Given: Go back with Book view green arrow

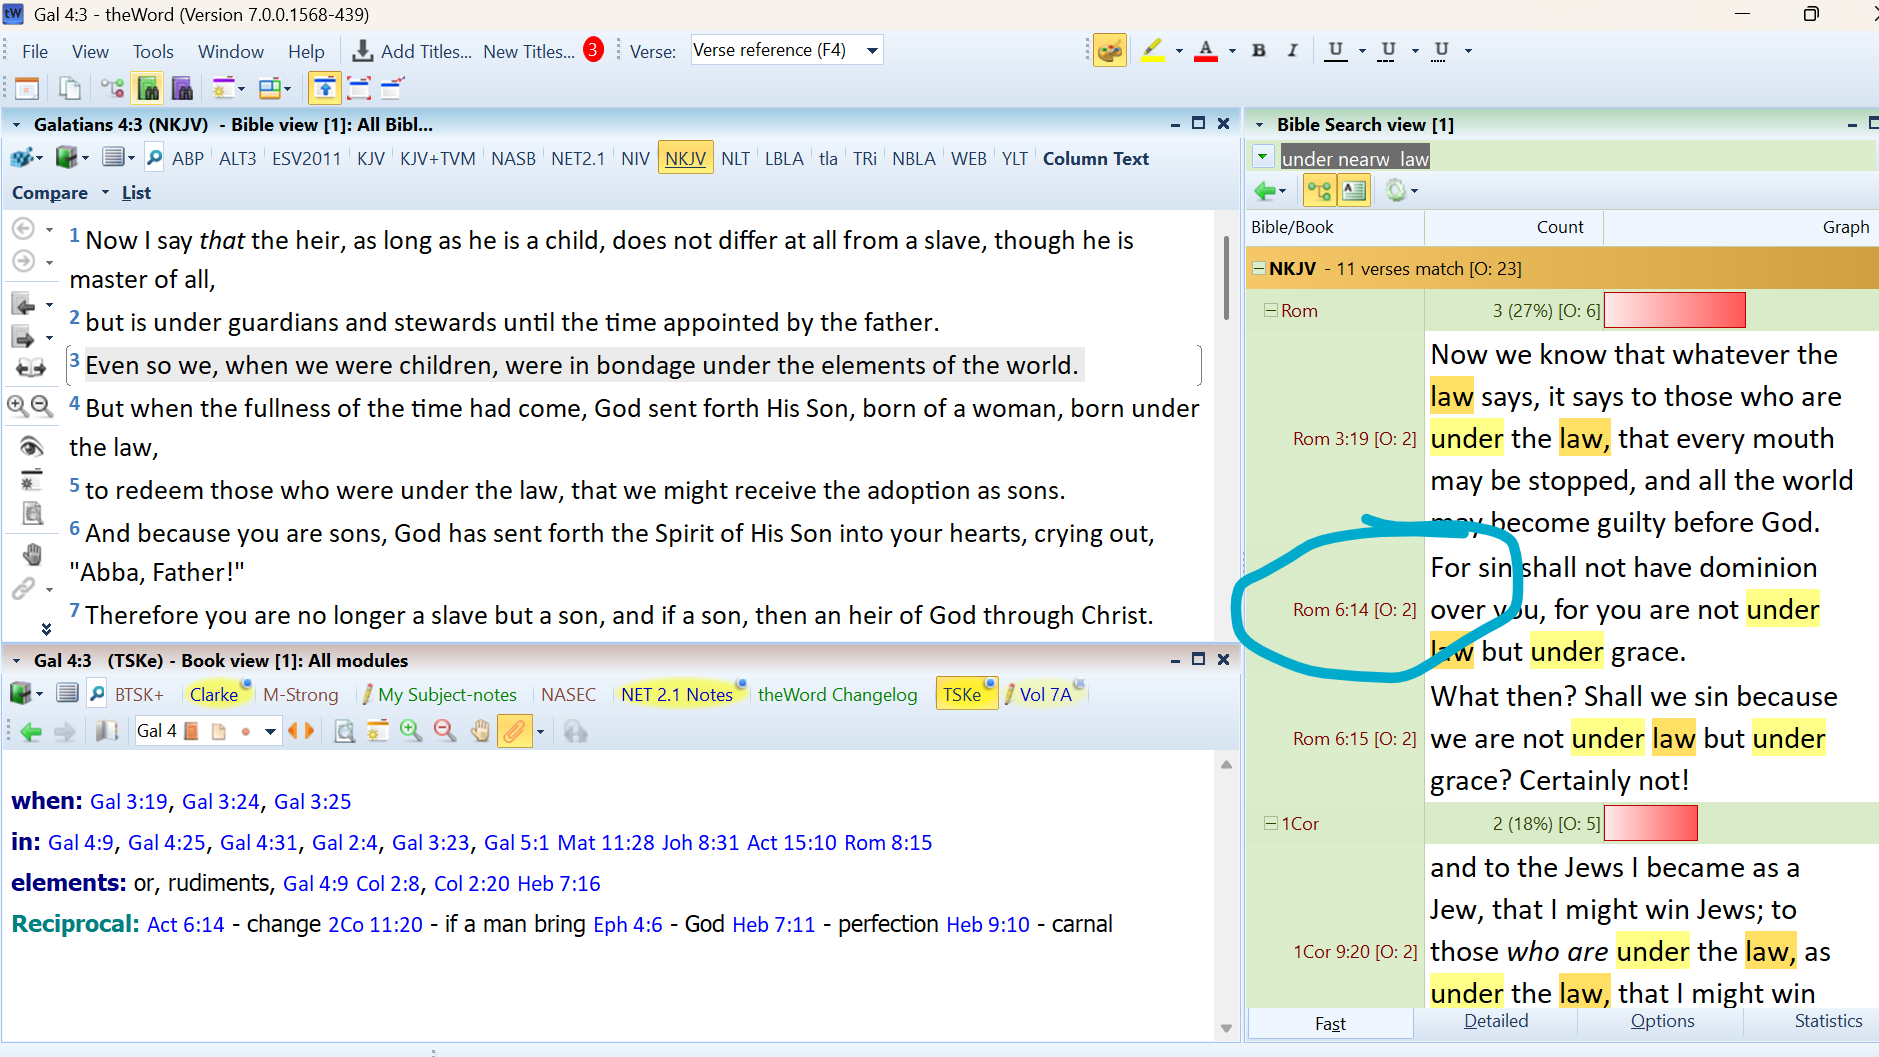Looking at the screenshot, I should pos(31,732).
